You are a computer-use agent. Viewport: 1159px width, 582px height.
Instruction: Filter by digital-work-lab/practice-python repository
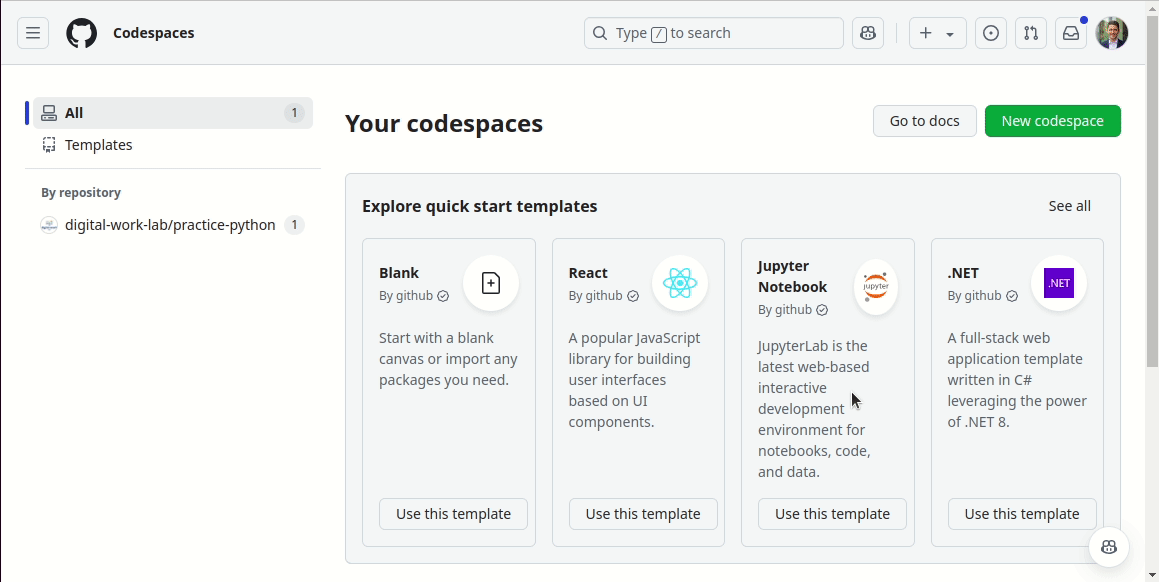pos(170,225)
